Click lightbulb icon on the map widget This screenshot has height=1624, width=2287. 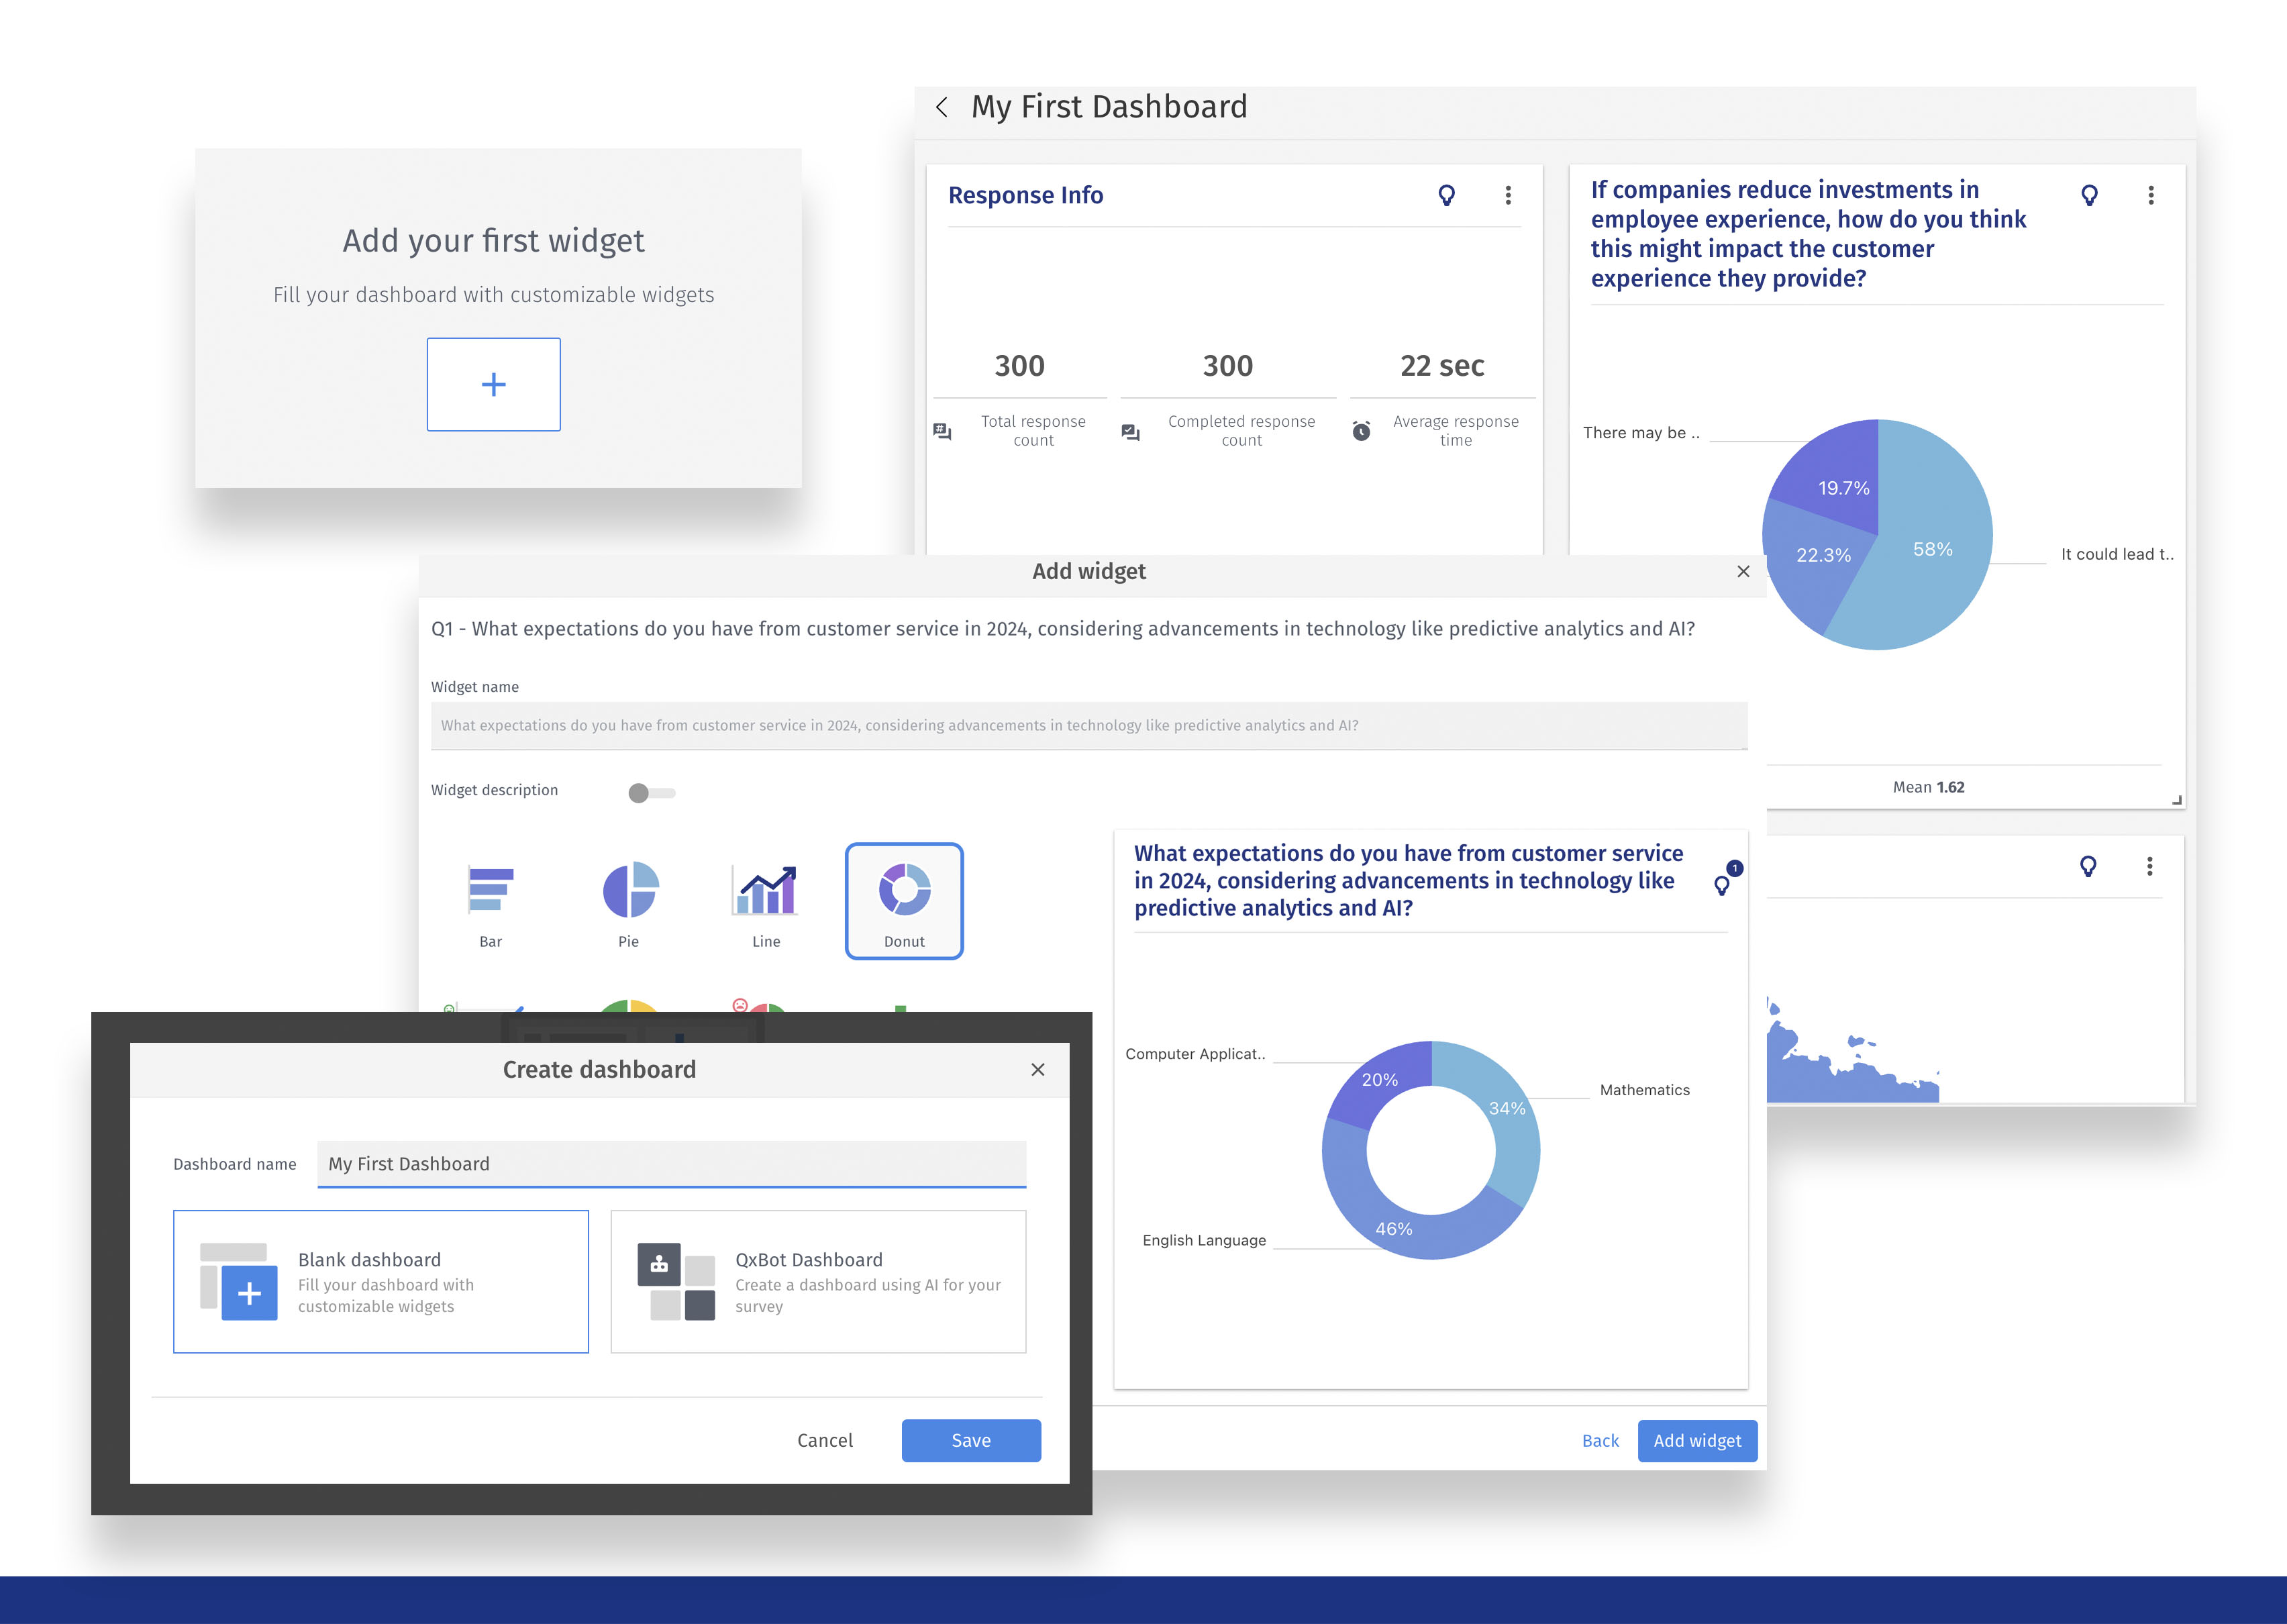pos(2088,866)
